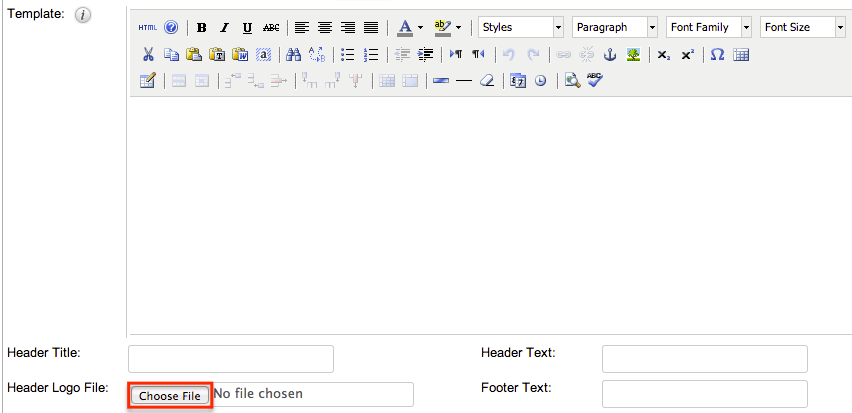
Task: Open the preview magnifier icon
Action: pos(572,81)
